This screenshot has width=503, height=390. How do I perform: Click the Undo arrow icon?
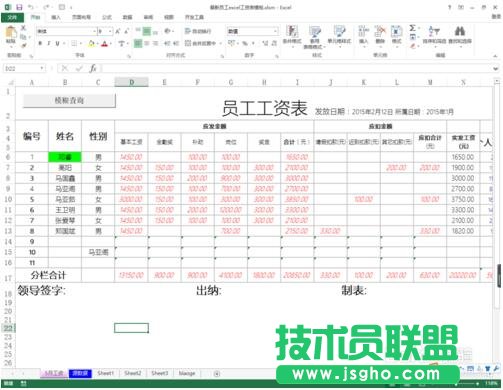[x=31, y=7]
